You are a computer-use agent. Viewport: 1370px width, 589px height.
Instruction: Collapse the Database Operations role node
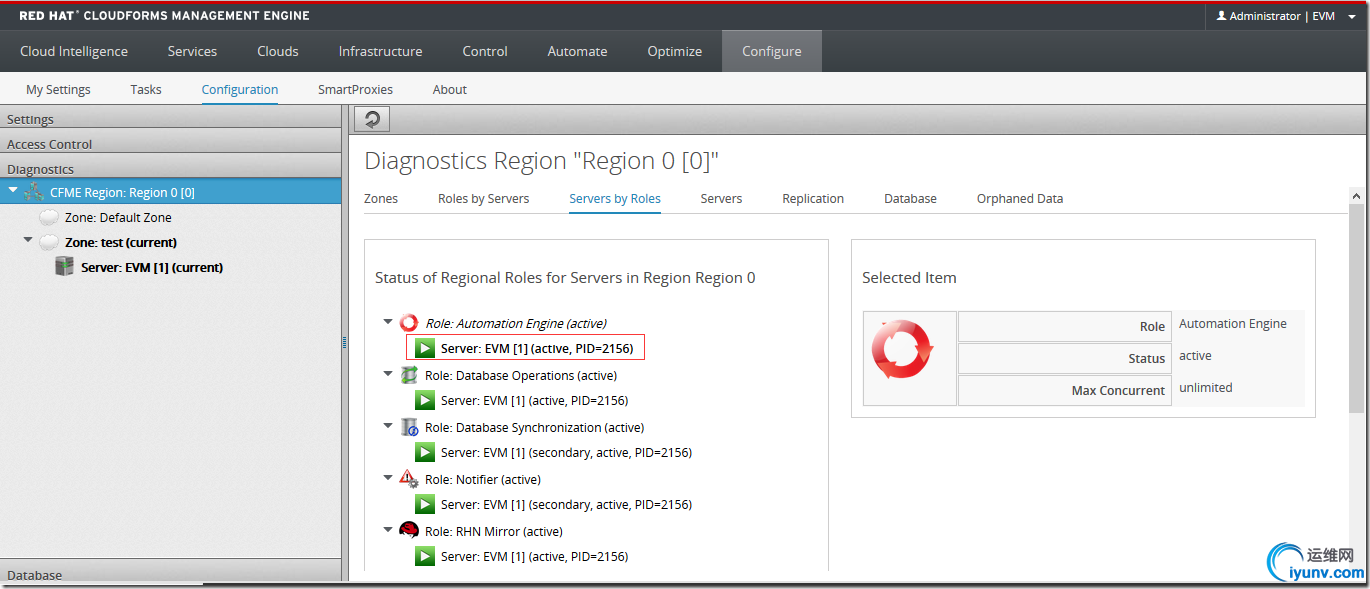pos(388,374)
